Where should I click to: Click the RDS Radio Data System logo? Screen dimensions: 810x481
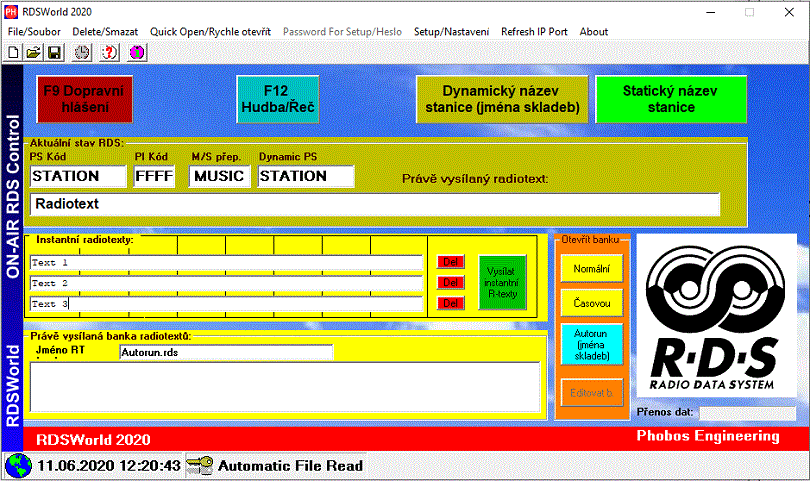pyautogui.click(x=716, y=316)
